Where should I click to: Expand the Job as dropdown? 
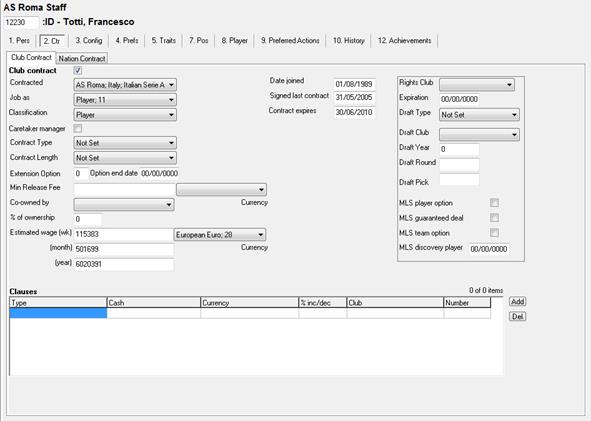[x=125, y=100]
